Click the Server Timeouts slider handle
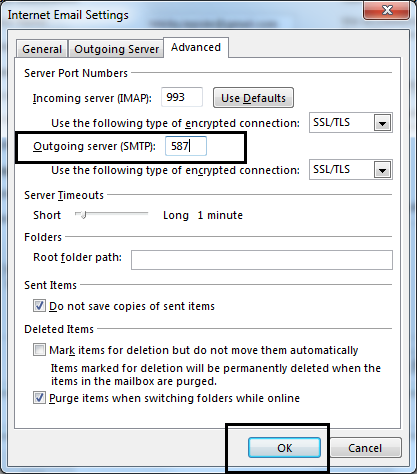The image size is (417, 474). [x=83, y=215]
